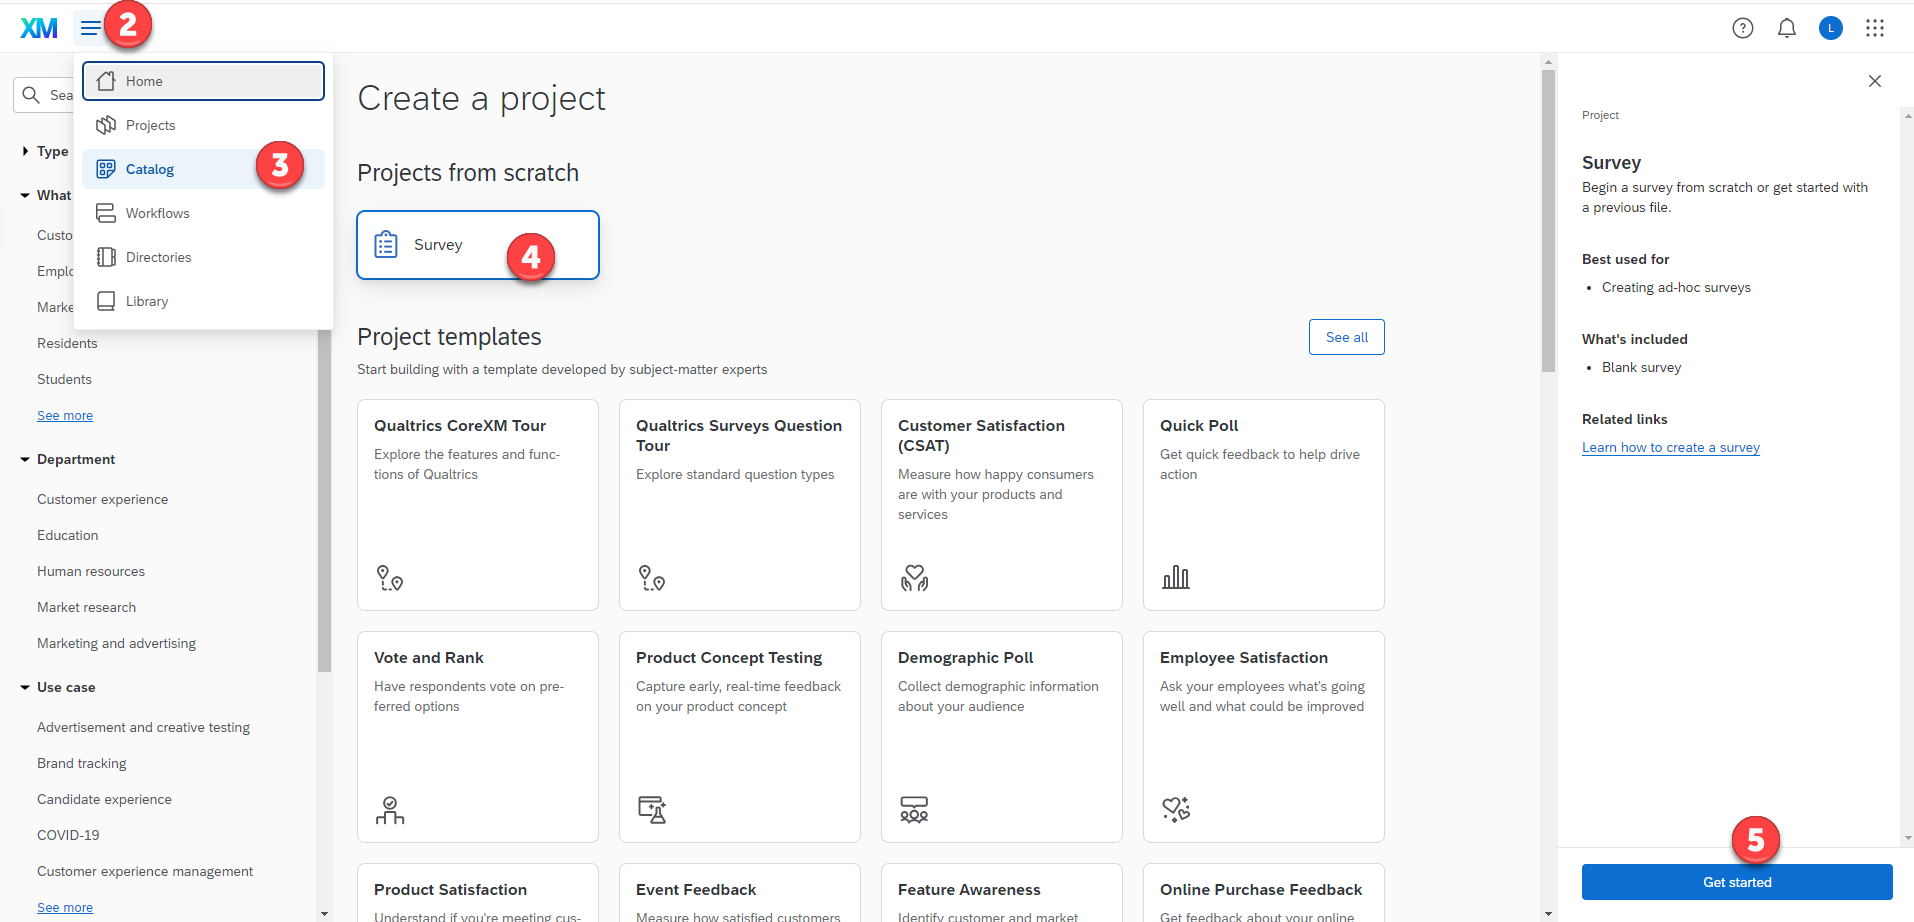The image size is (1914, 922).
Task: Select Projects in the navigation menu
Action: pyautogui.click(x=204, y=125)
